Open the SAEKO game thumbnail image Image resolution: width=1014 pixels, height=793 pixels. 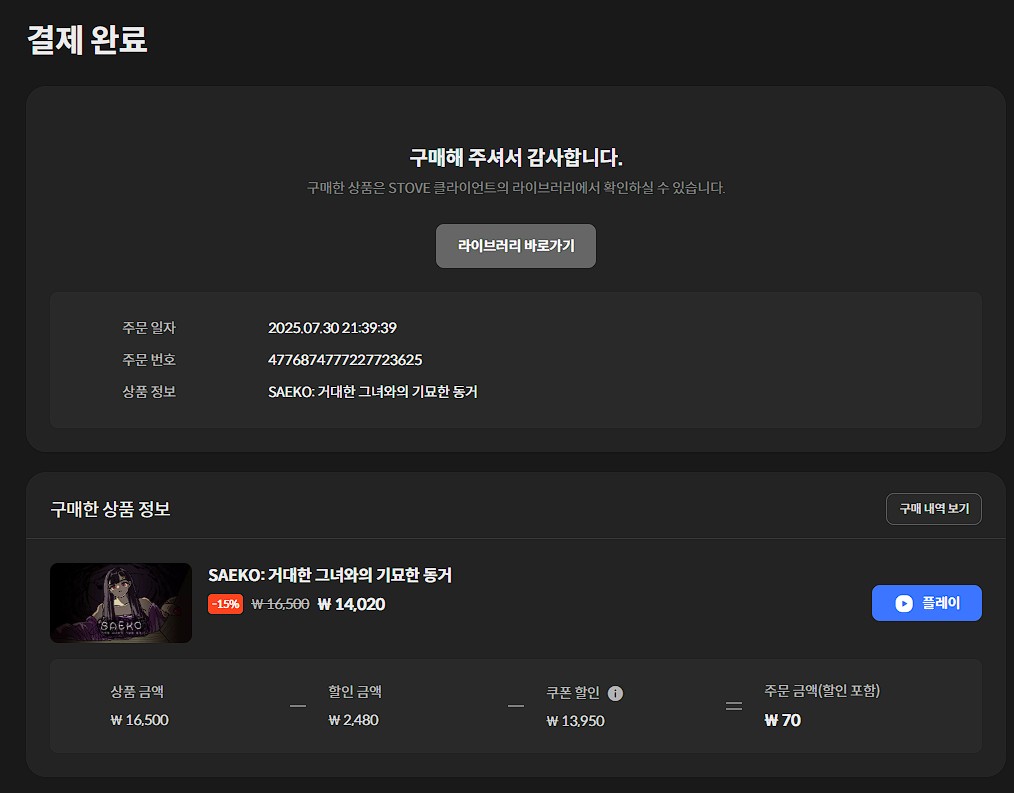(x=121, y=603)
